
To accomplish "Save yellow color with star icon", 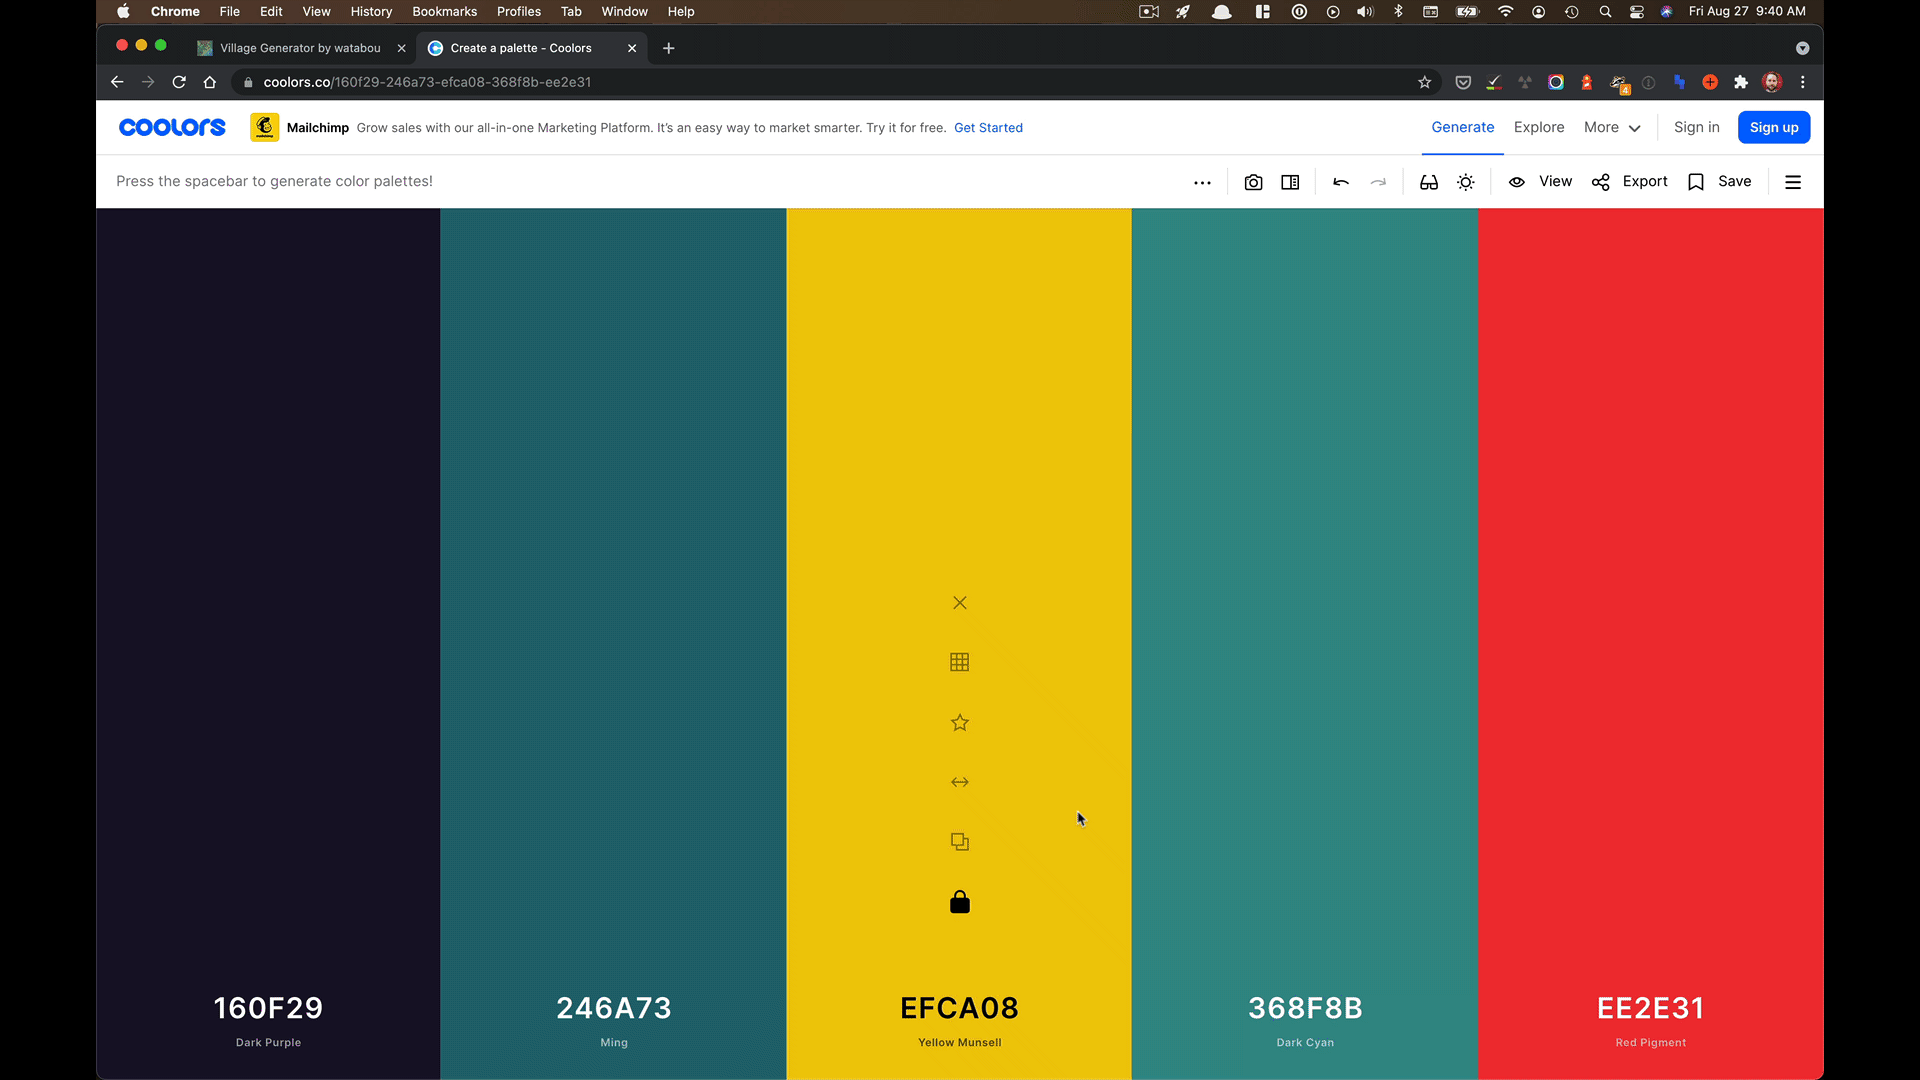I will (x=959, y=722).
